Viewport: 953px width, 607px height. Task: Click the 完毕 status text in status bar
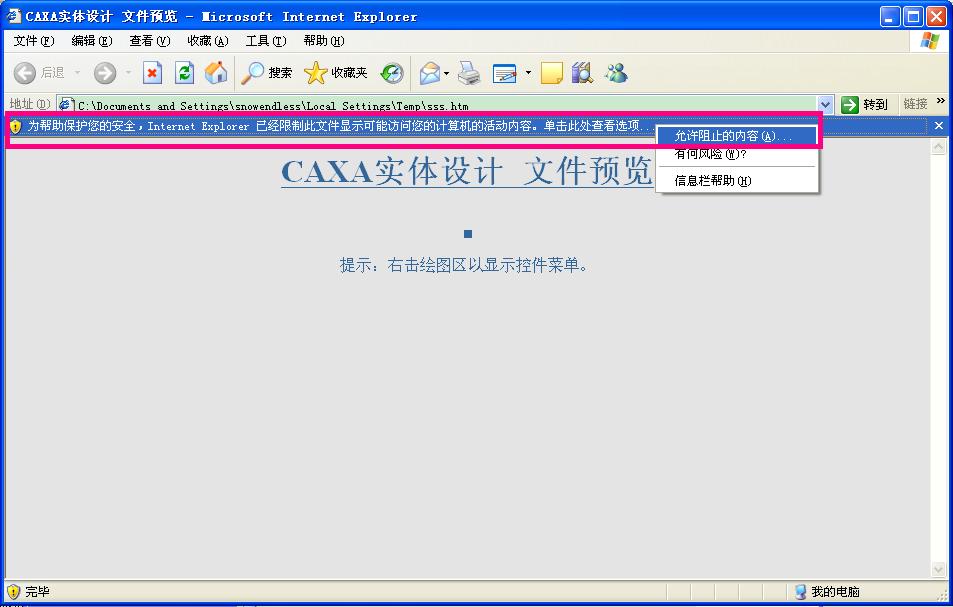point(37,592)
